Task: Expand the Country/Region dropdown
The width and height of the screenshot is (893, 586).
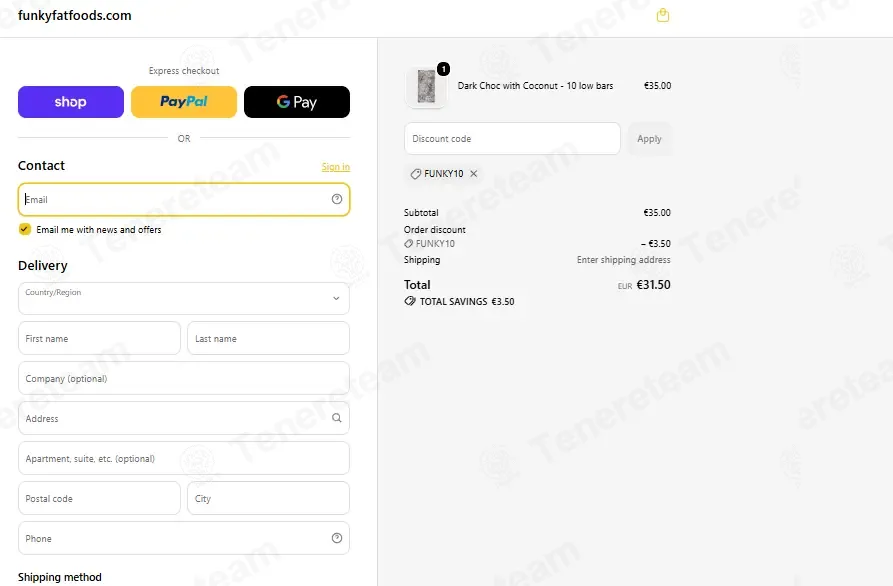Action: pos(183,298)
